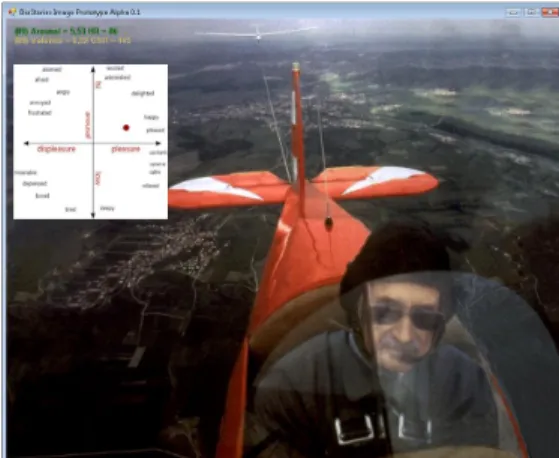The width and height of the screenshot is (559, 458).
Task: Click the left arrowhead of the displeasure axis
Action: click(26, 143)
